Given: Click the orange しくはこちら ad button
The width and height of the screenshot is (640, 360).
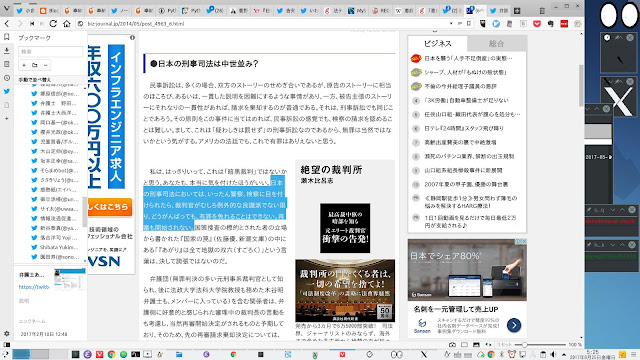Looking at the screenshot, I should tap(109, 207).
